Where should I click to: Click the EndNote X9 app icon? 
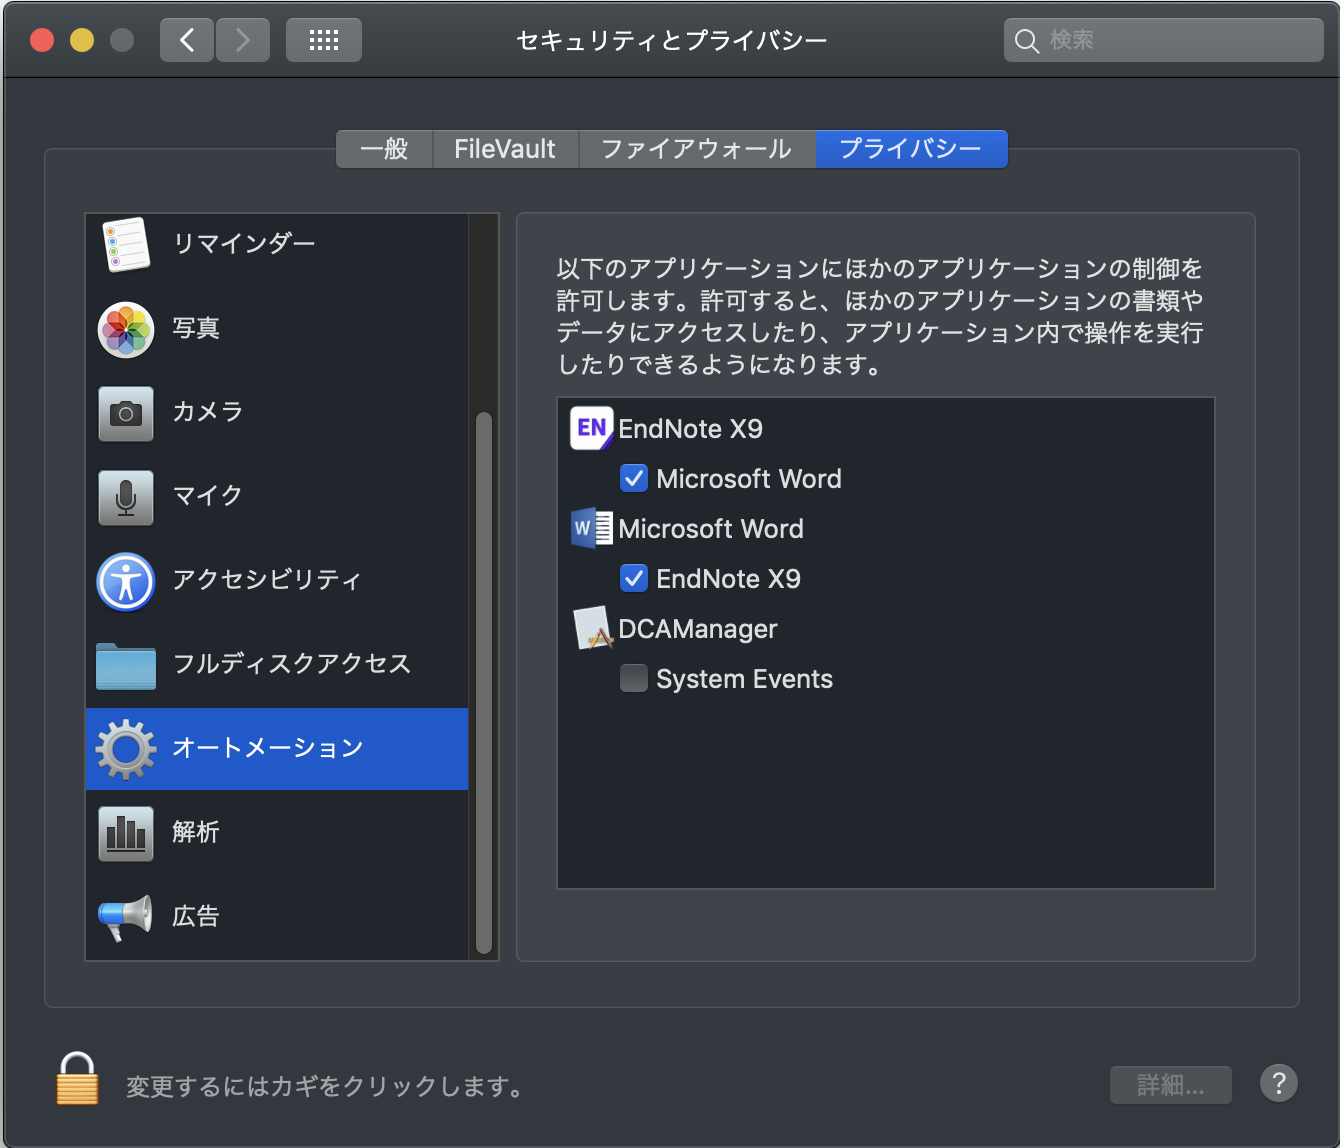[x=592, y=428]
